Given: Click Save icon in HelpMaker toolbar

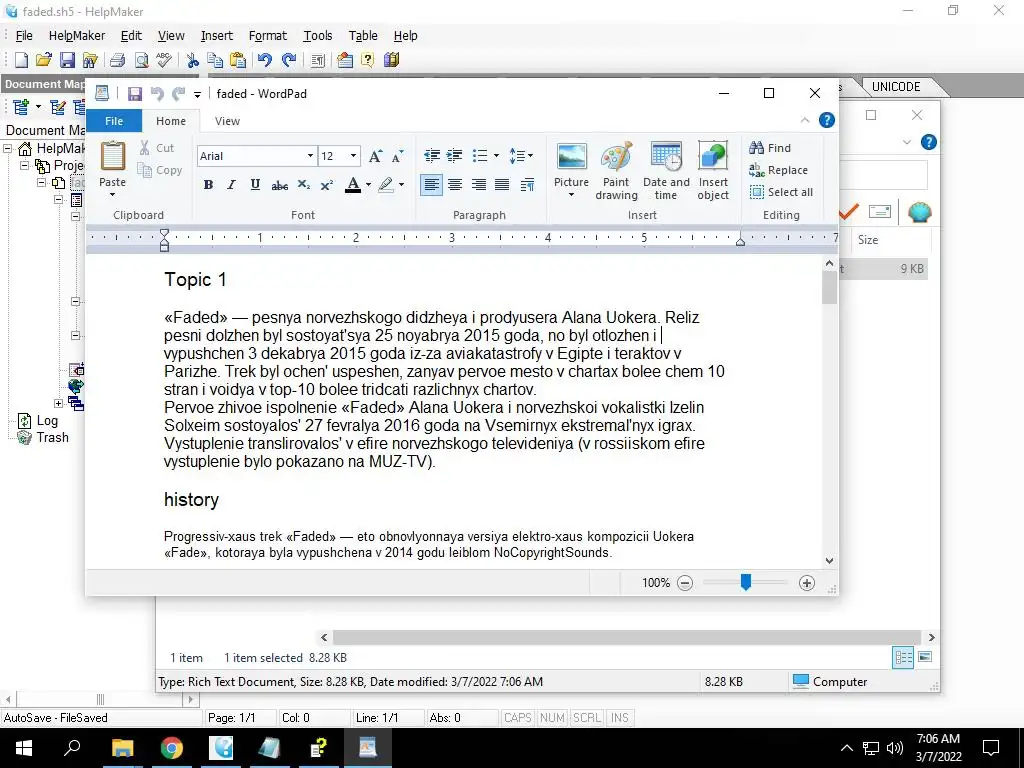Looking at the screenshot, I should pos(67,60).
